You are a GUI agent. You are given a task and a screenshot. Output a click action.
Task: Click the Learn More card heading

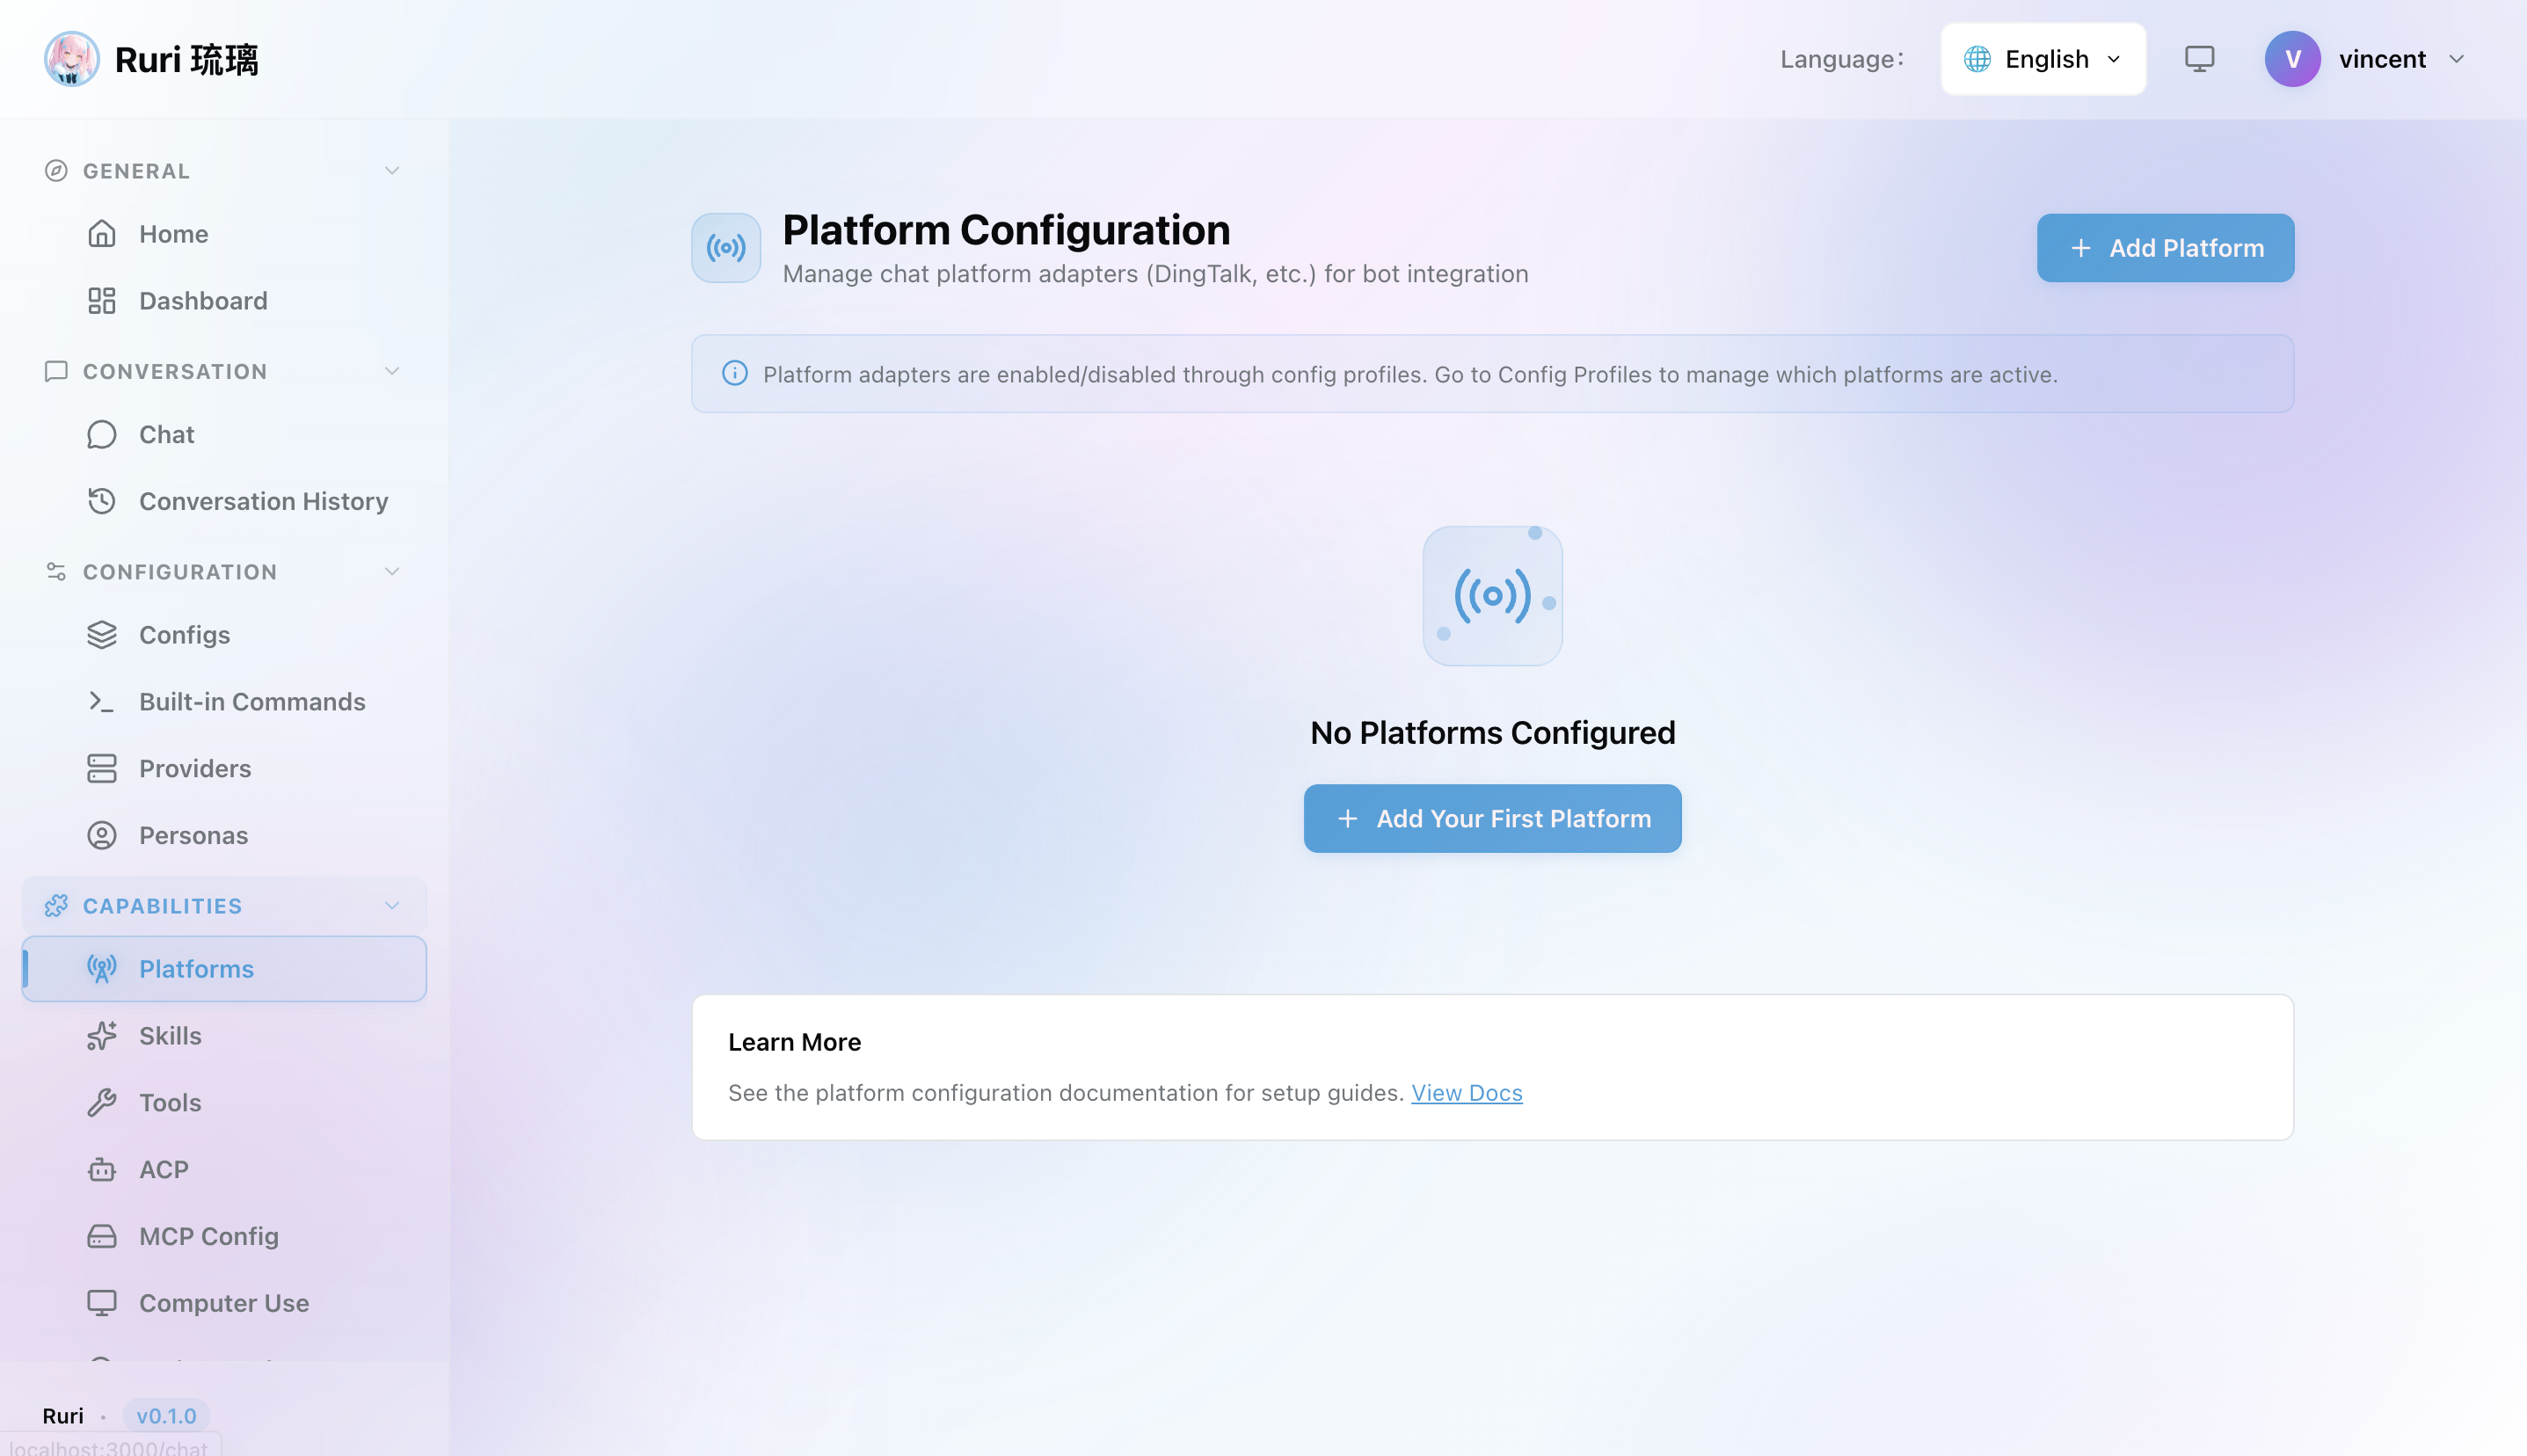tap(794, 1042)
